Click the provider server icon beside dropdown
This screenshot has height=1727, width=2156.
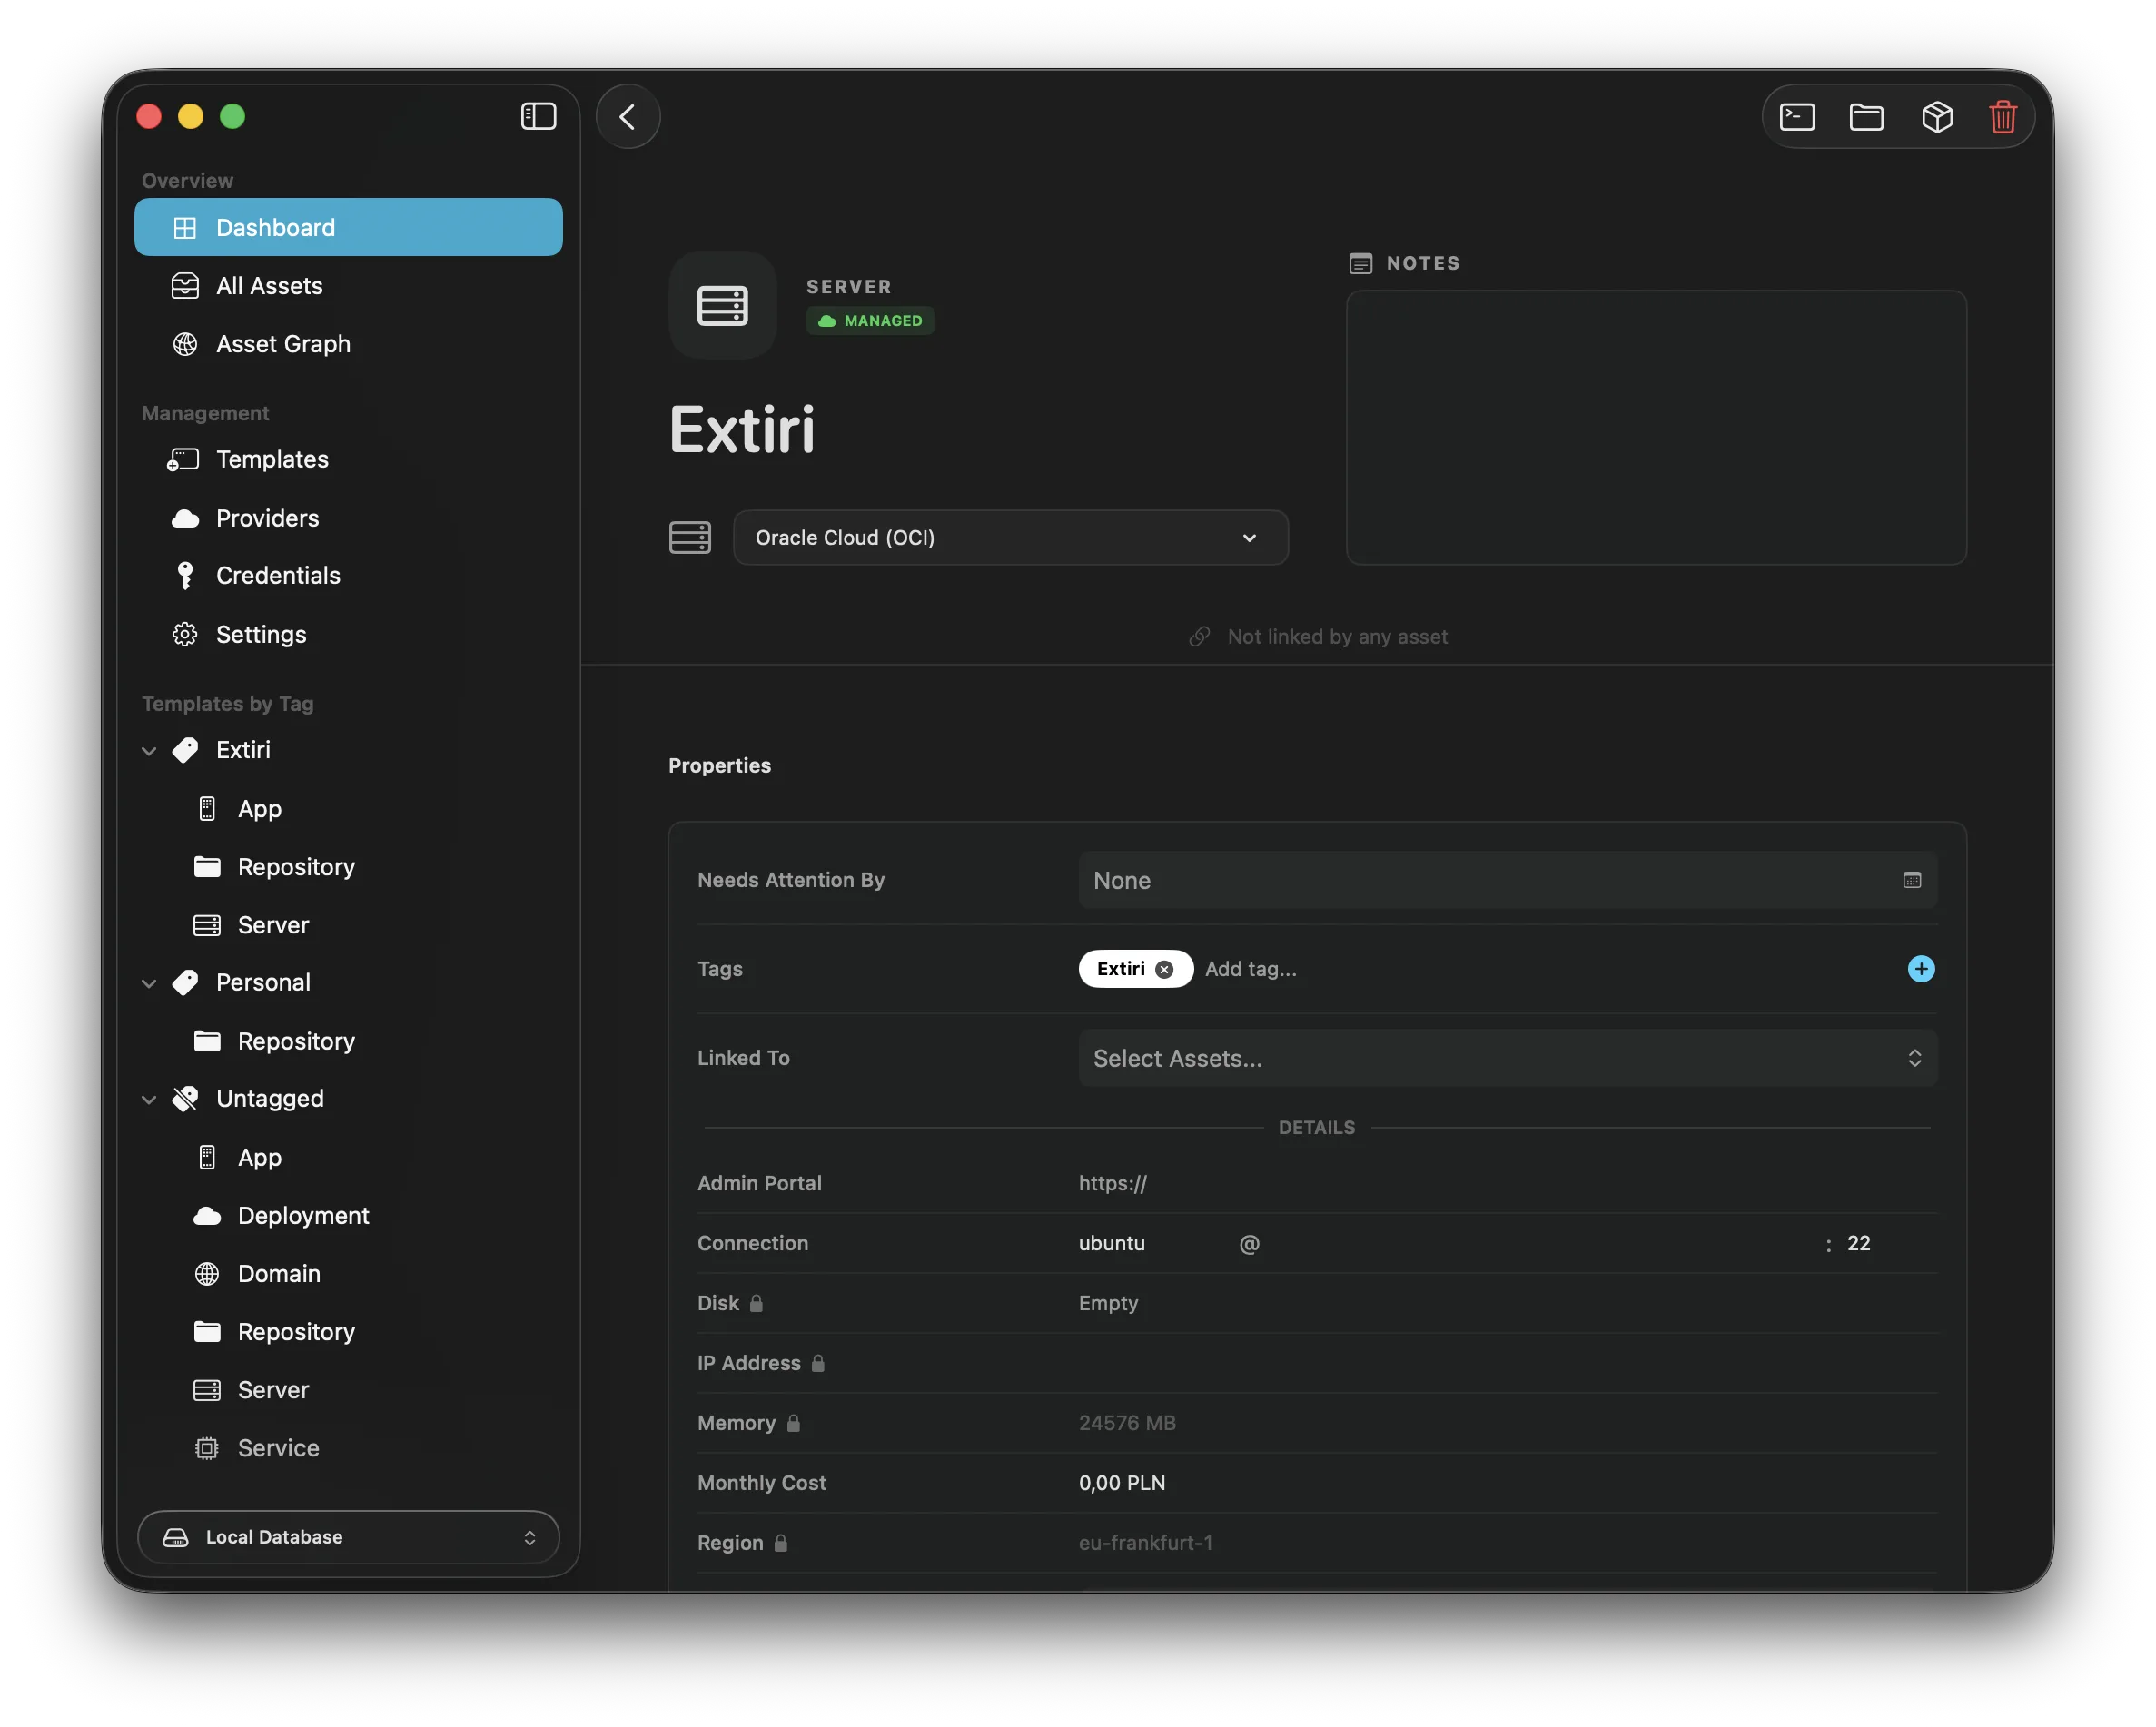point(690,537)
